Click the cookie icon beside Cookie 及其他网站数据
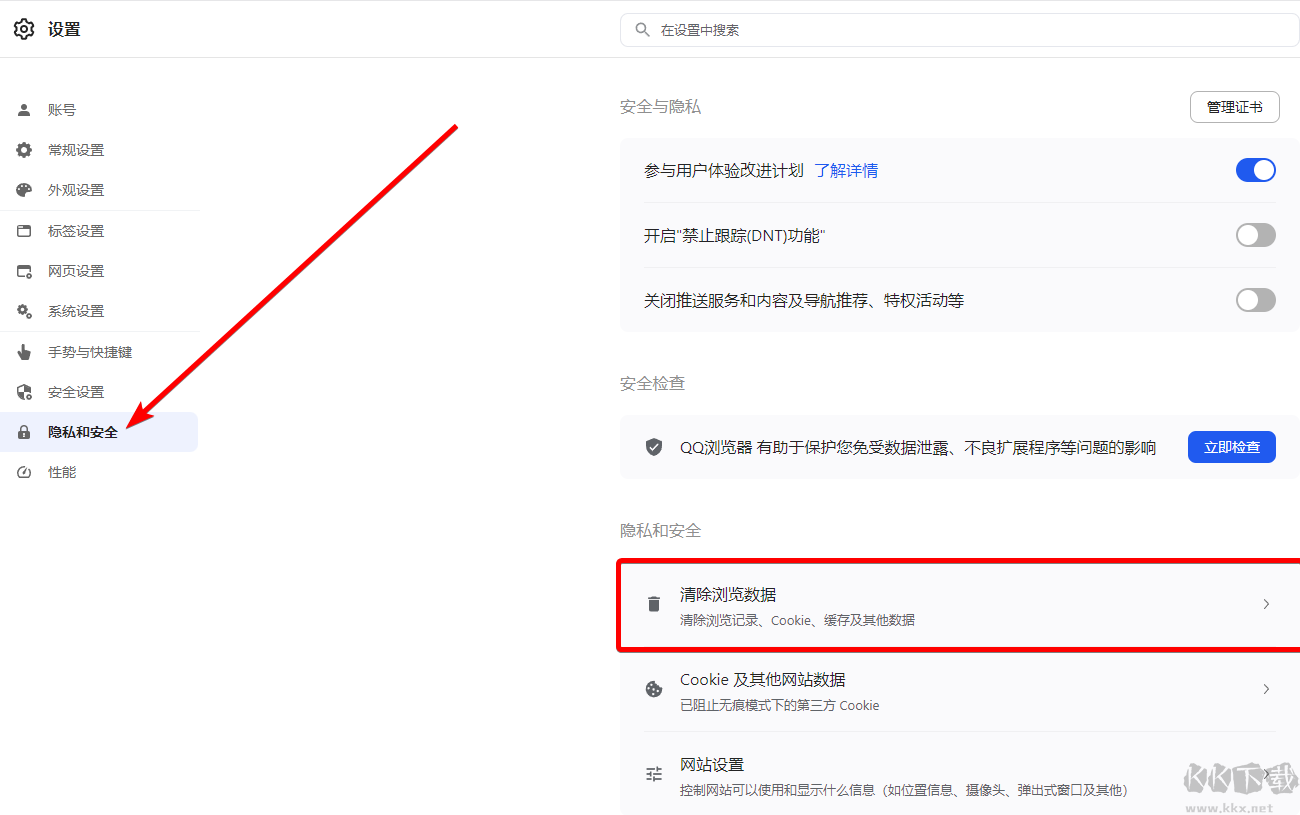The width and height of the screenshot is (1300, 815). (x=654, y=689)
